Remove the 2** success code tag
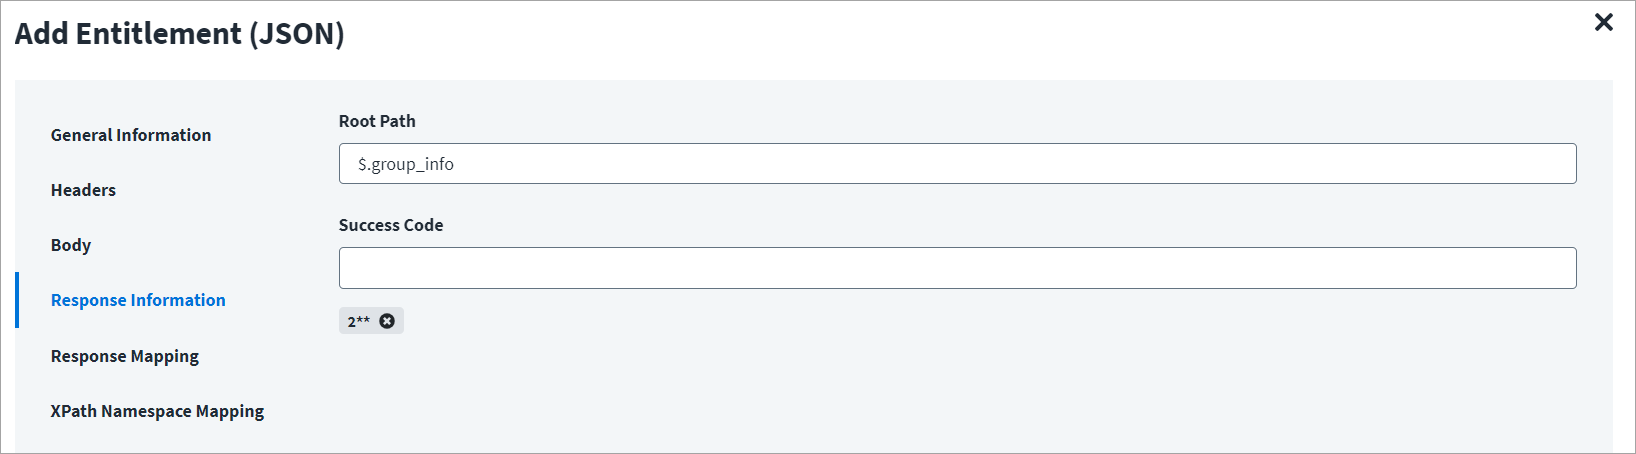This screenshot has height=454, width=1636. pos(387,321)
